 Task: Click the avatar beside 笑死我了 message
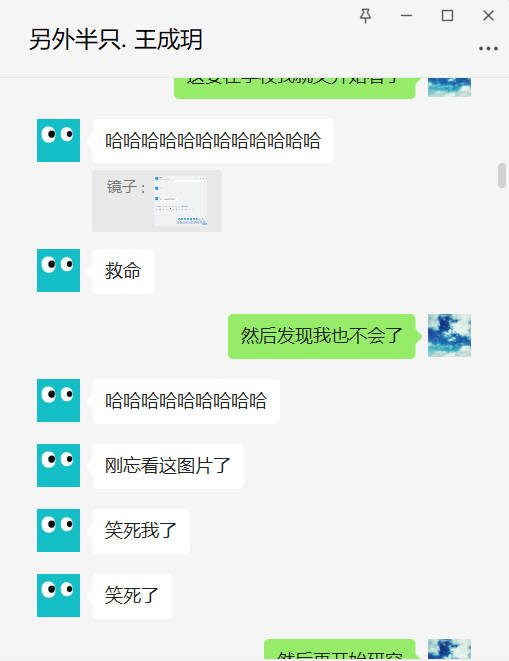coord(58,530)
